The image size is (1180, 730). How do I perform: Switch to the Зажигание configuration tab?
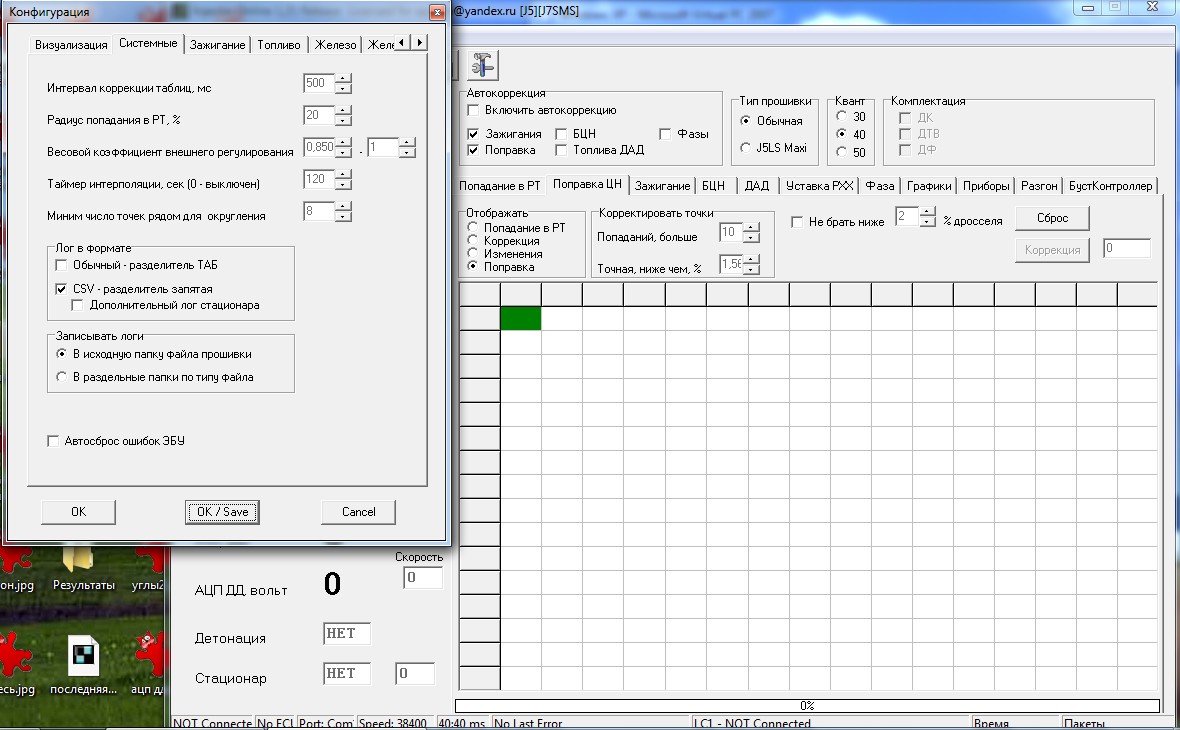[217, 45]
